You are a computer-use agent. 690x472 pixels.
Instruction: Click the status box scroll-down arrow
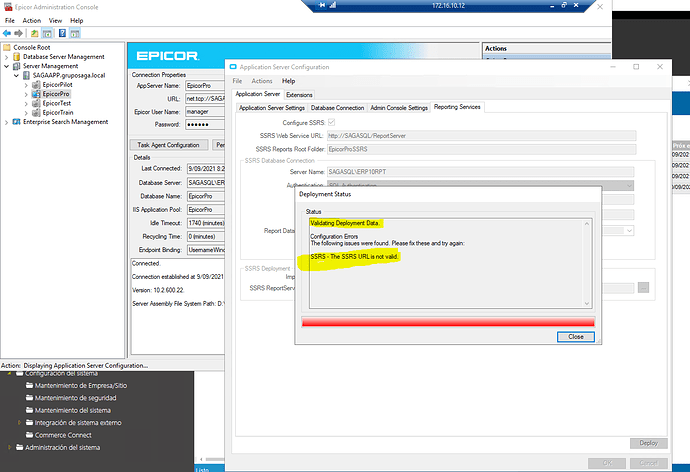click(587, 303)
